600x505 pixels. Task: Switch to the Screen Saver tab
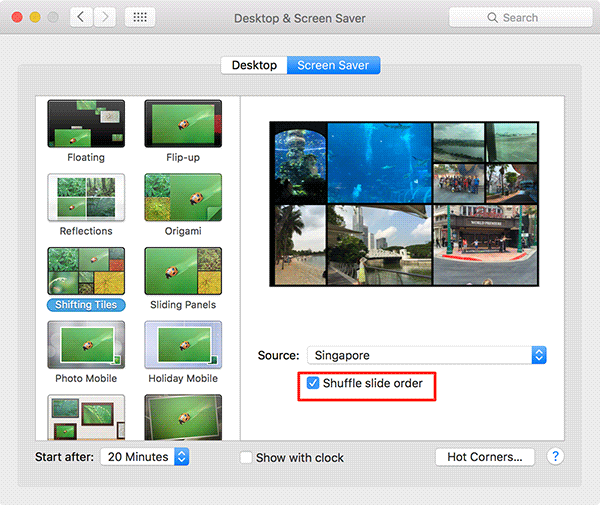(x=333, y=65)
